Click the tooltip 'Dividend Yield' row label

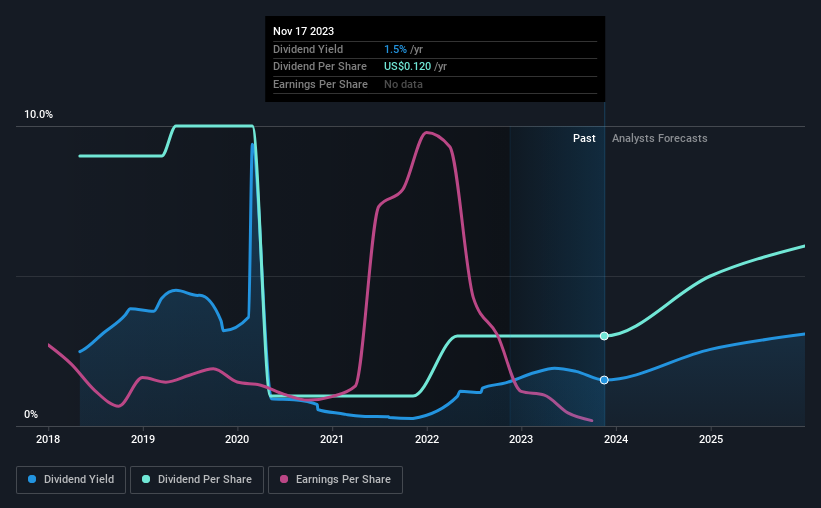[308, 49]
